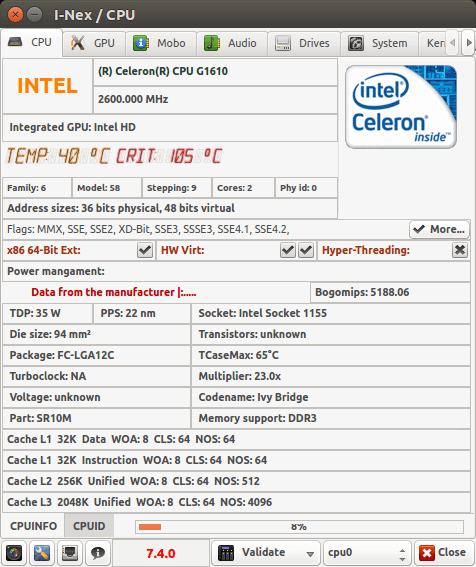The image size is (476, 567).
Task: Click the red Close button
Action: 443,553
